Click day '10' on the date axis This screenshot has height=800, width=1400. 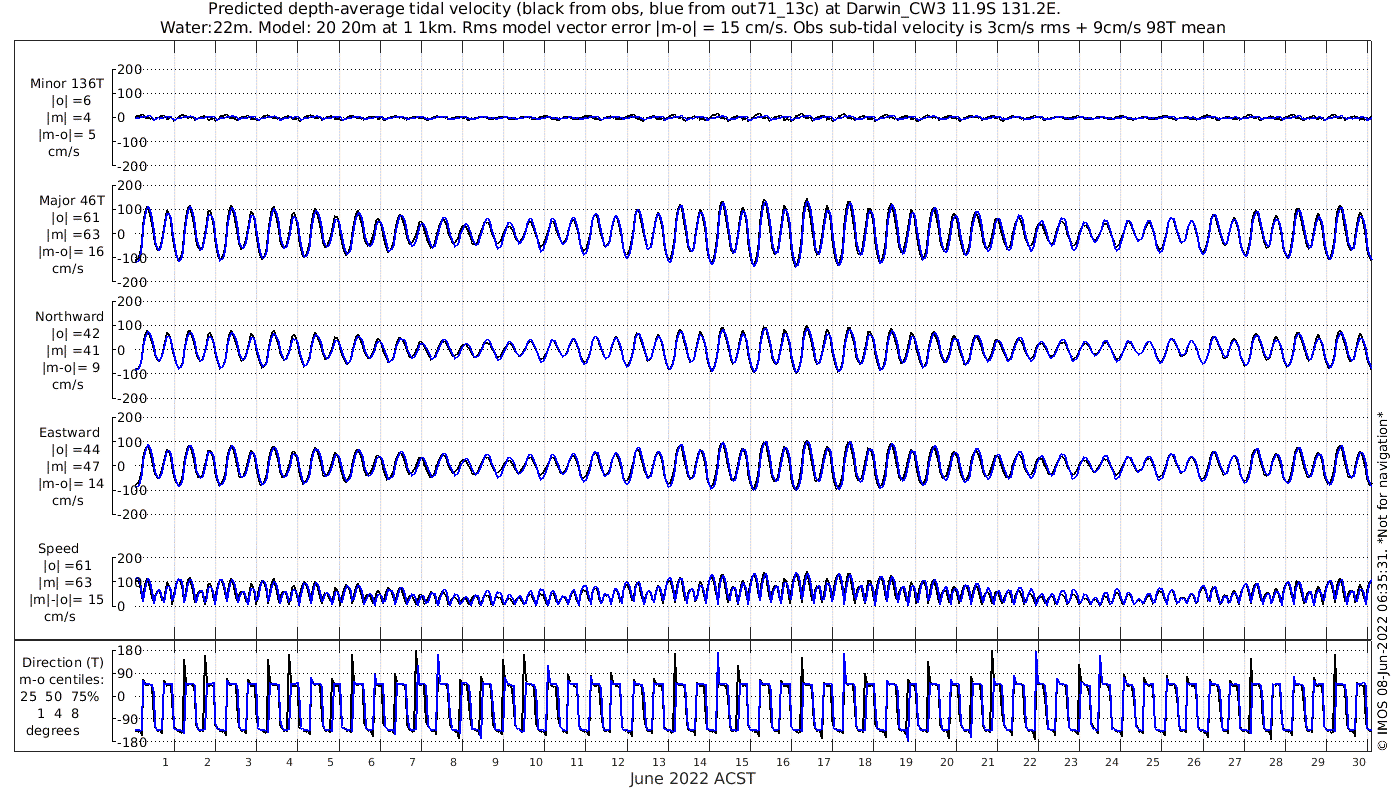(x=536, y=762)
